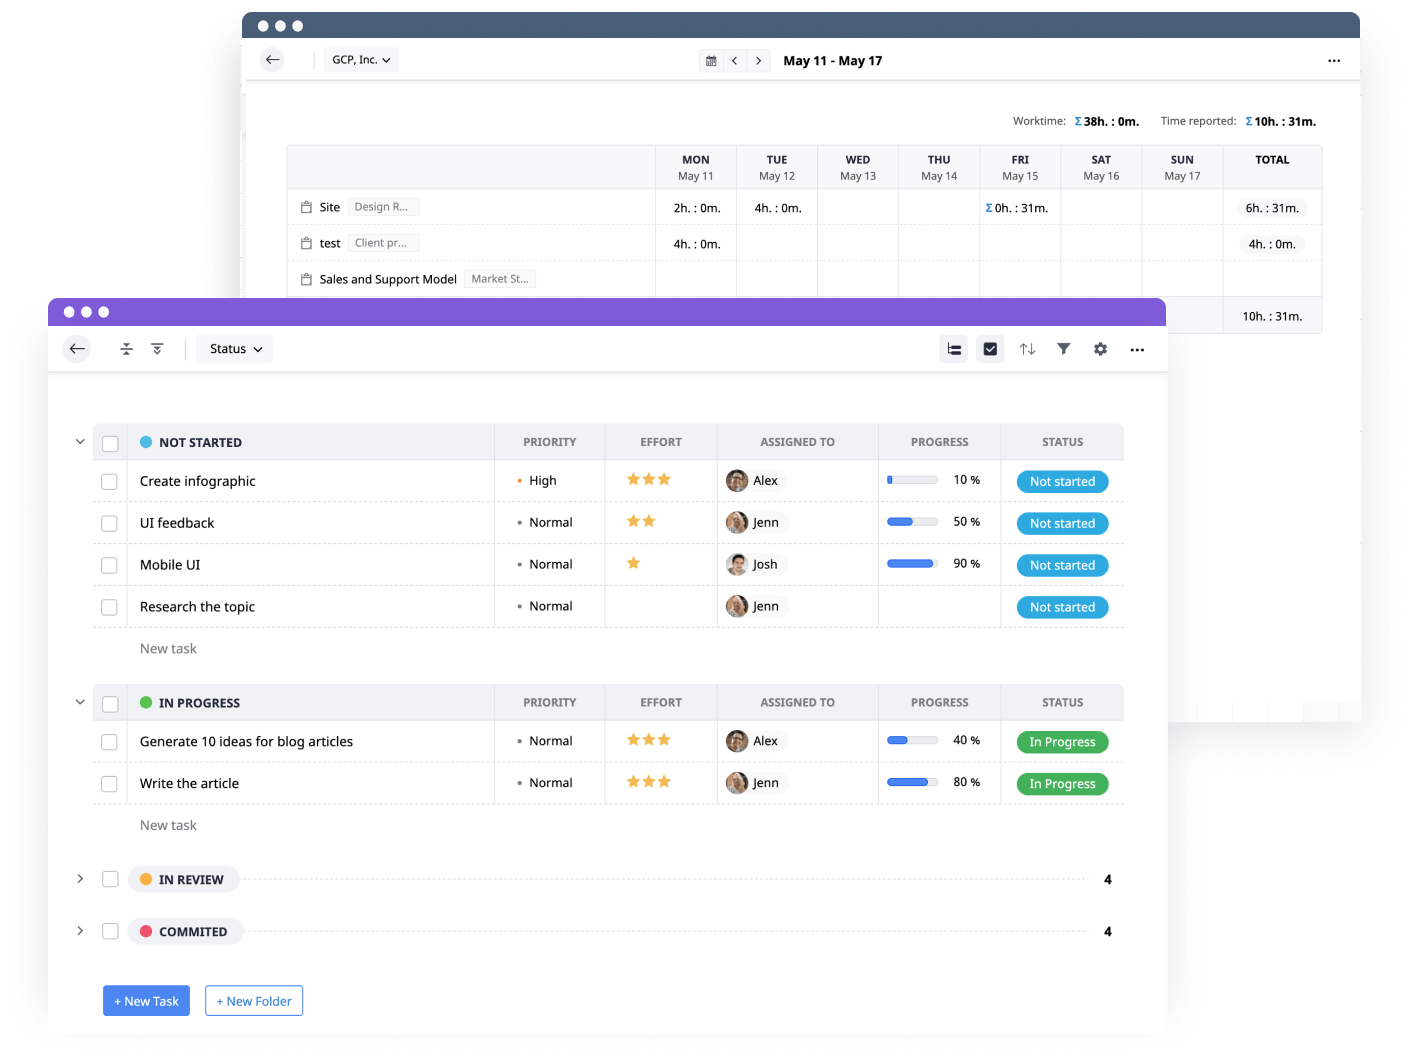Click the back arrow in task list
1410x1058 pixels.
(77, 349)
